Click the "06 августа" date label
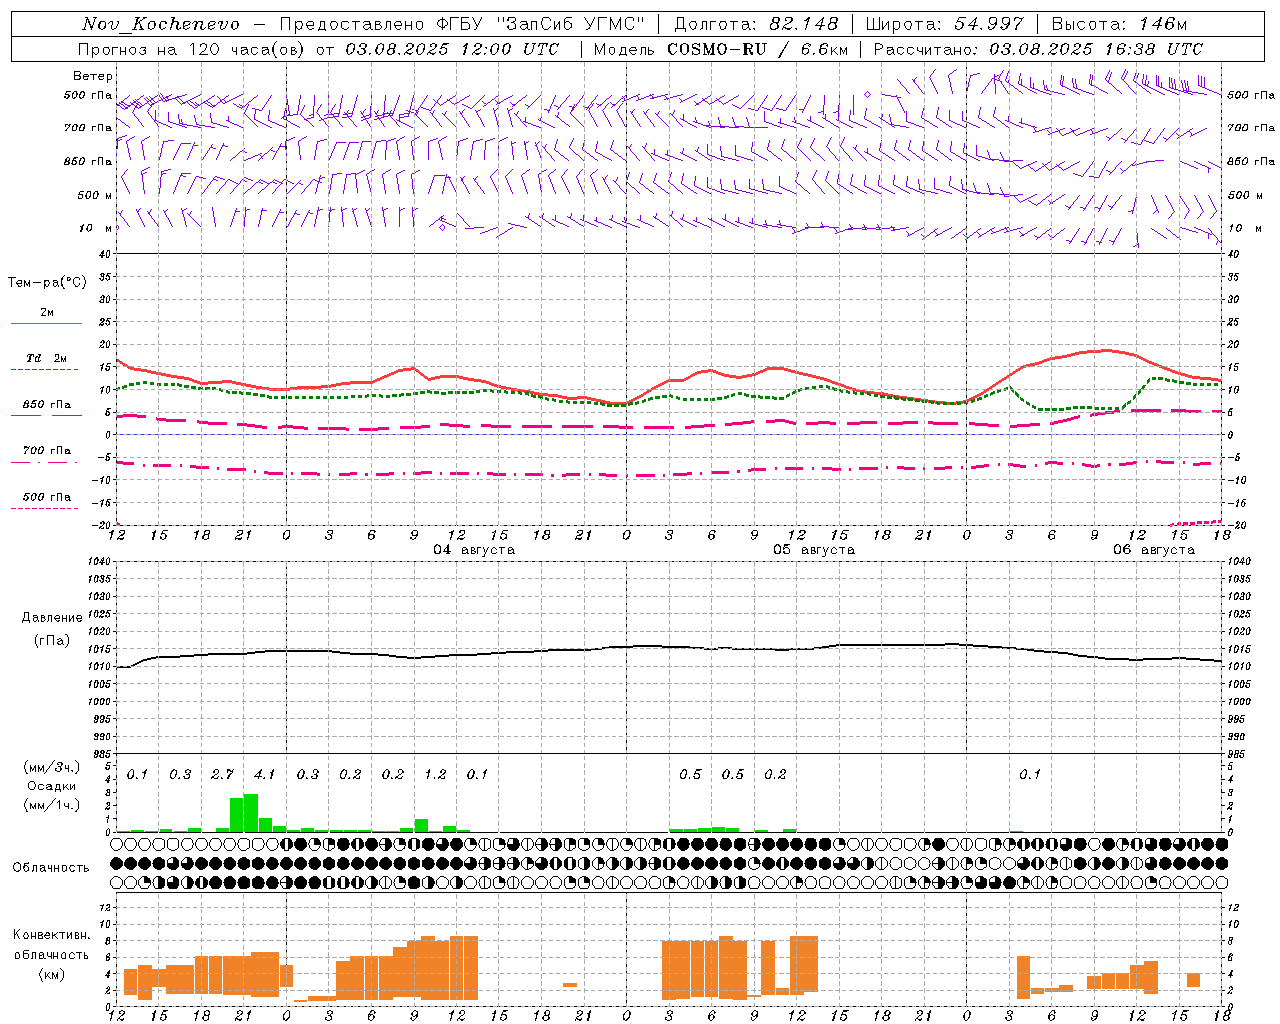 pyautogui.click(x=1154, y=550)
